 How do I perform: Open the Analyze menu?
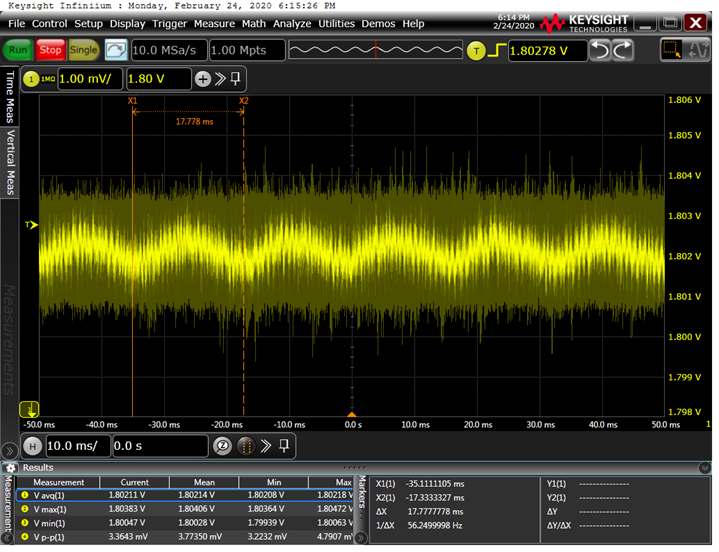(292, 23)
